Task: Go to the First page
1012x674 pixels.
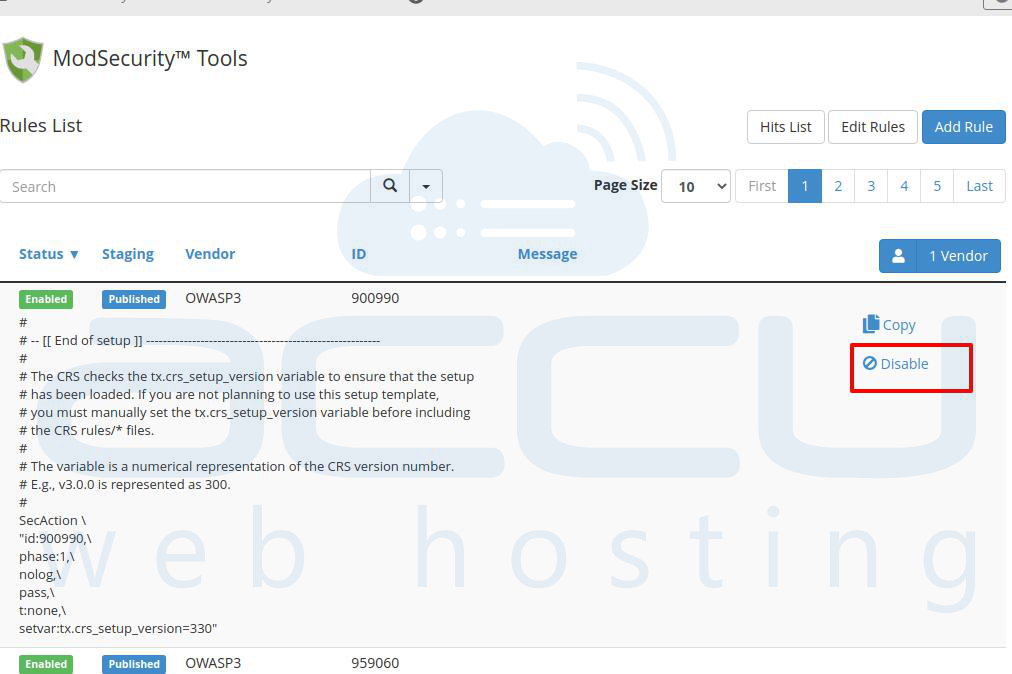Action: coord(762,186)
